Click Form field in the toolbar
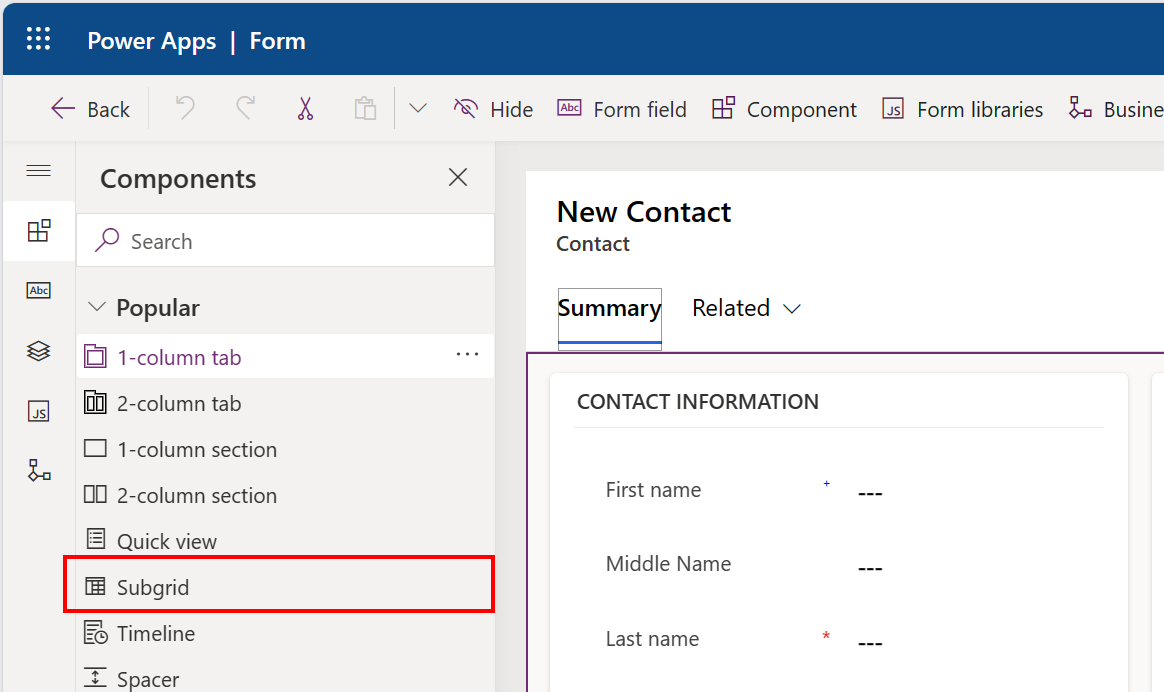 [x=622, y=109]
